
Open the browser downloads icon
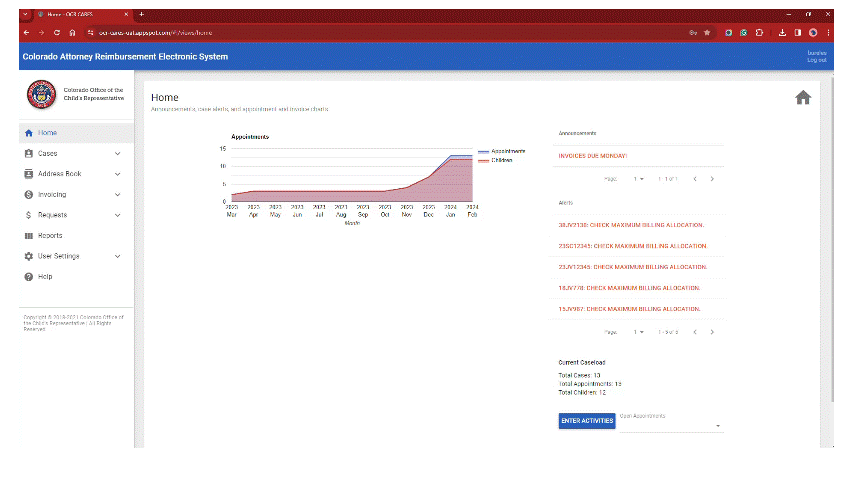[x=782, y=33]
